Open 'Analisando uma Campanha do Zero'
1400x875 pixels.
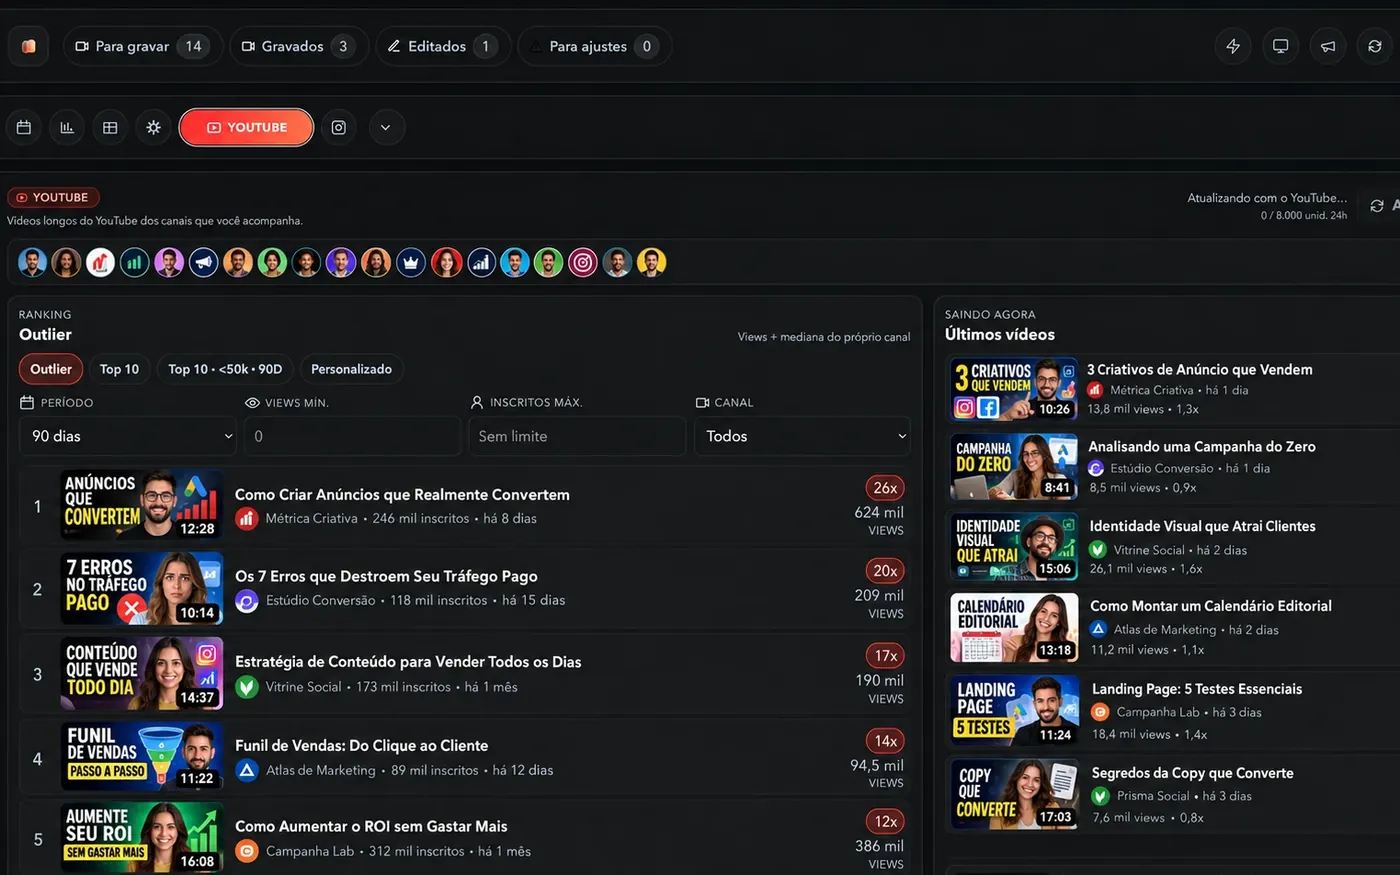tap(1202, 447)
